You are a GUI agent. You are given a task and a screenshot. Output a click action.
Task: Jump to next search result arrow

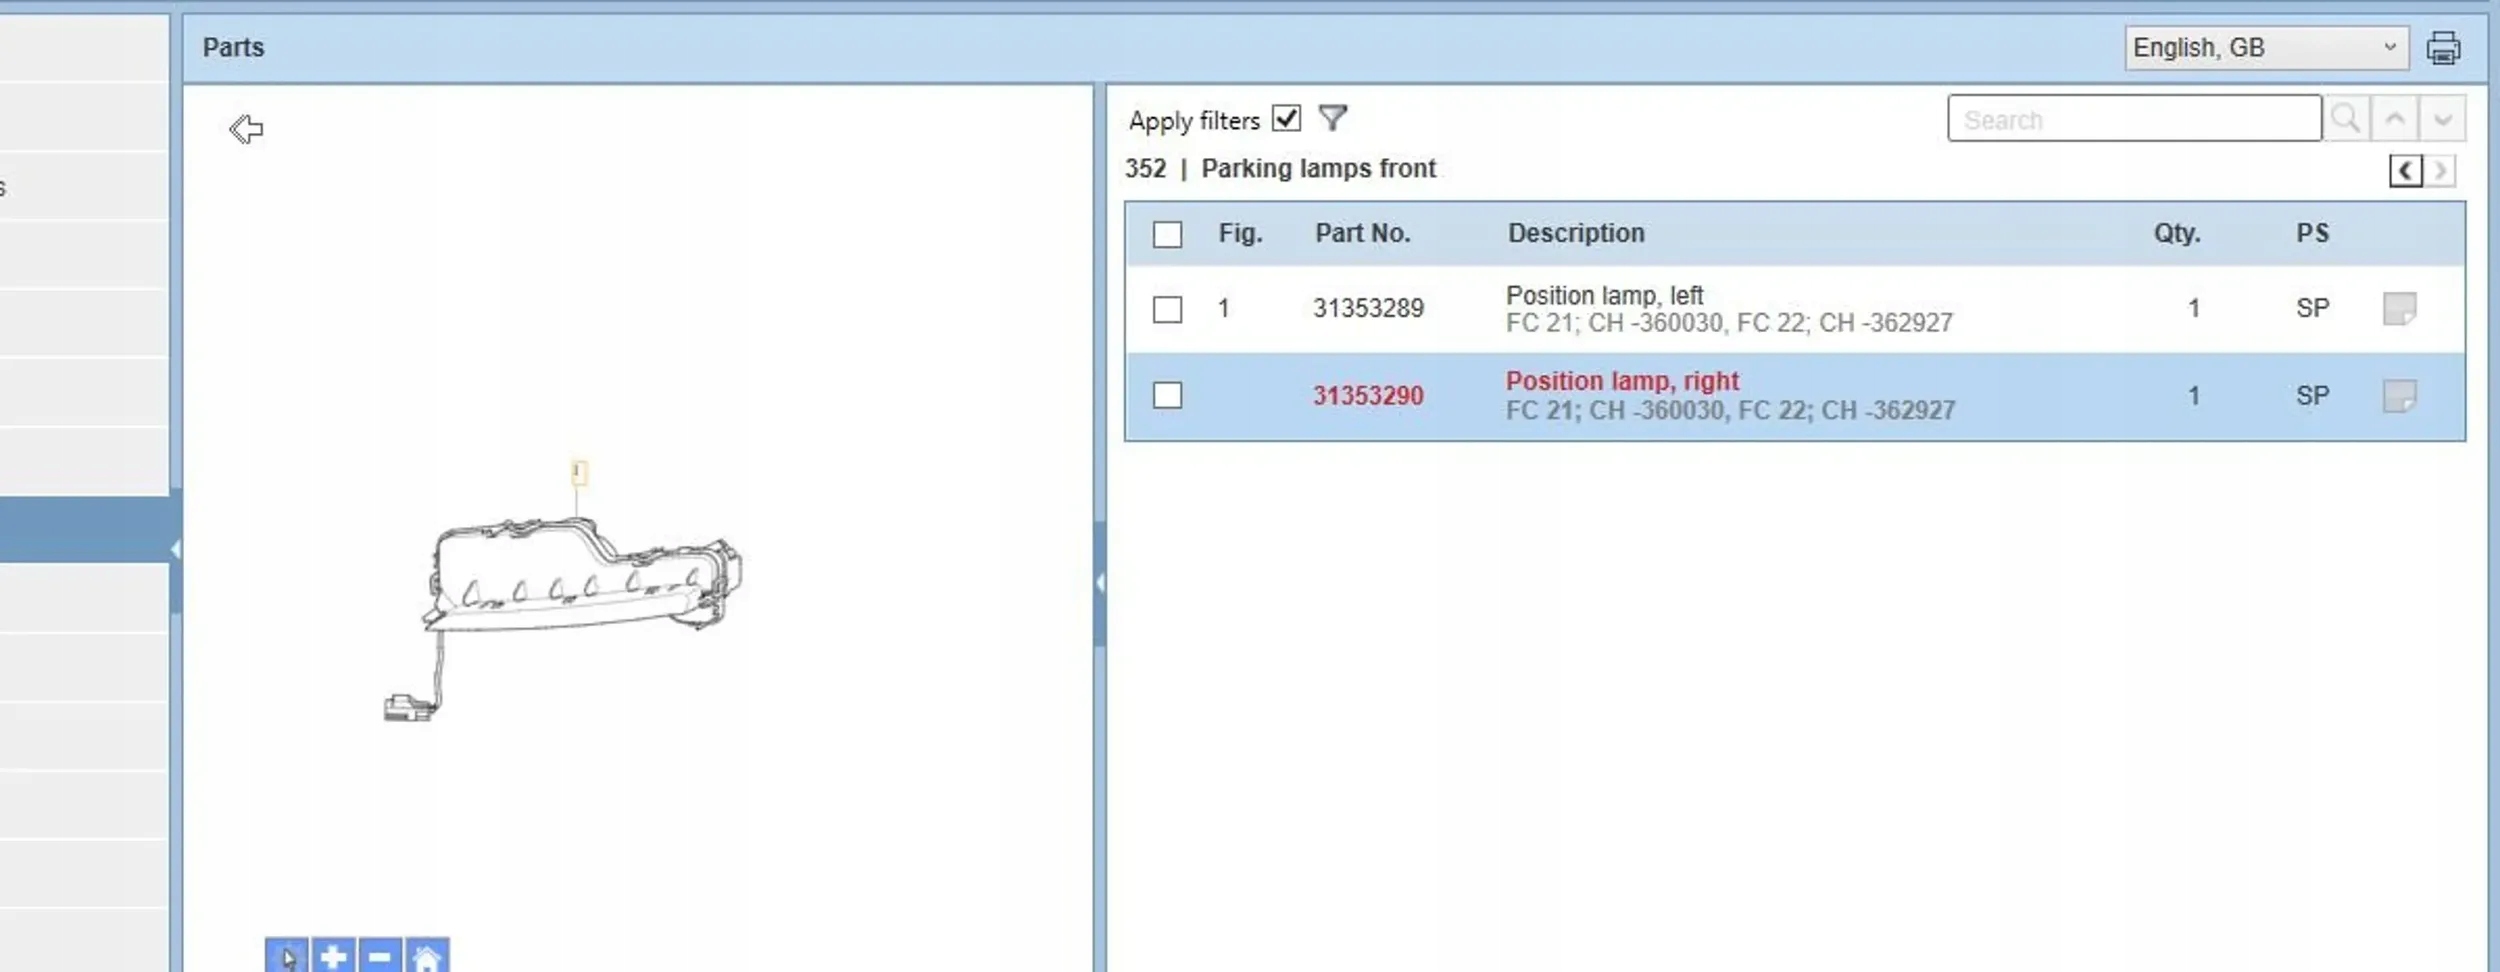(2442, 119)
